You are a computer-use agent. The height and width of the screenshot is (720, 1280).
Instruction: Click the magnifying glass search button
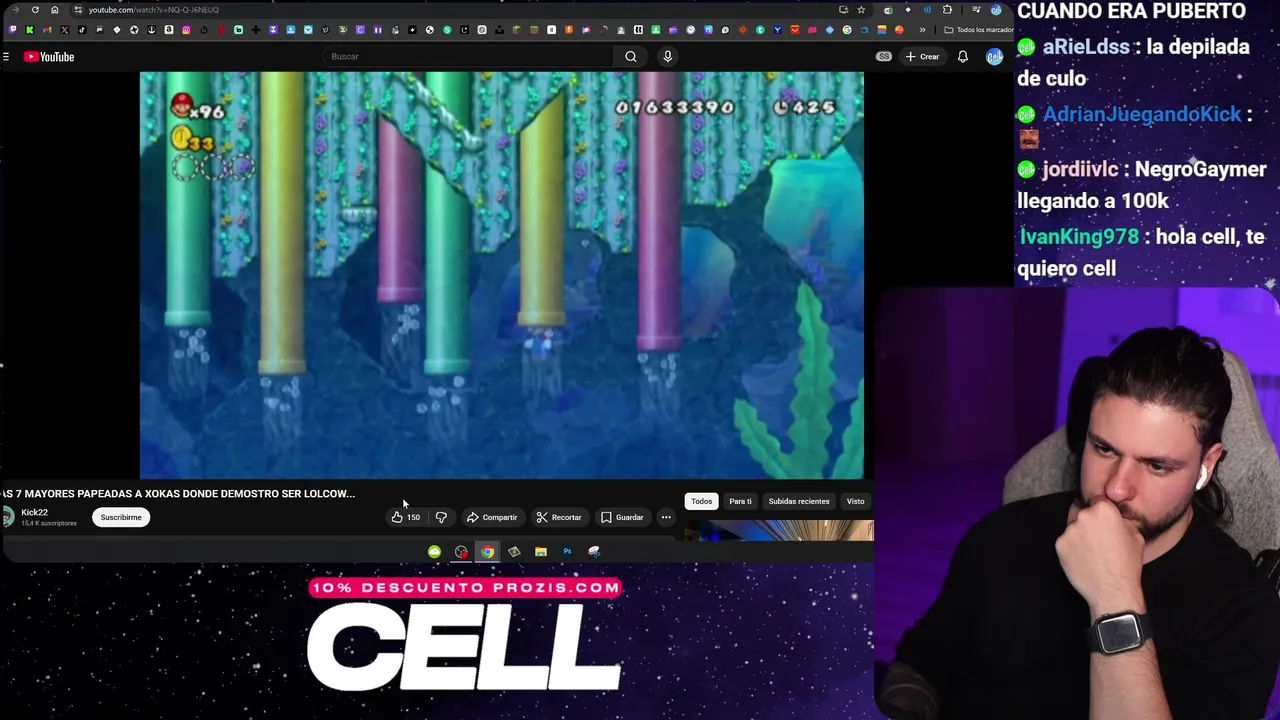click(x=631, y=56)
